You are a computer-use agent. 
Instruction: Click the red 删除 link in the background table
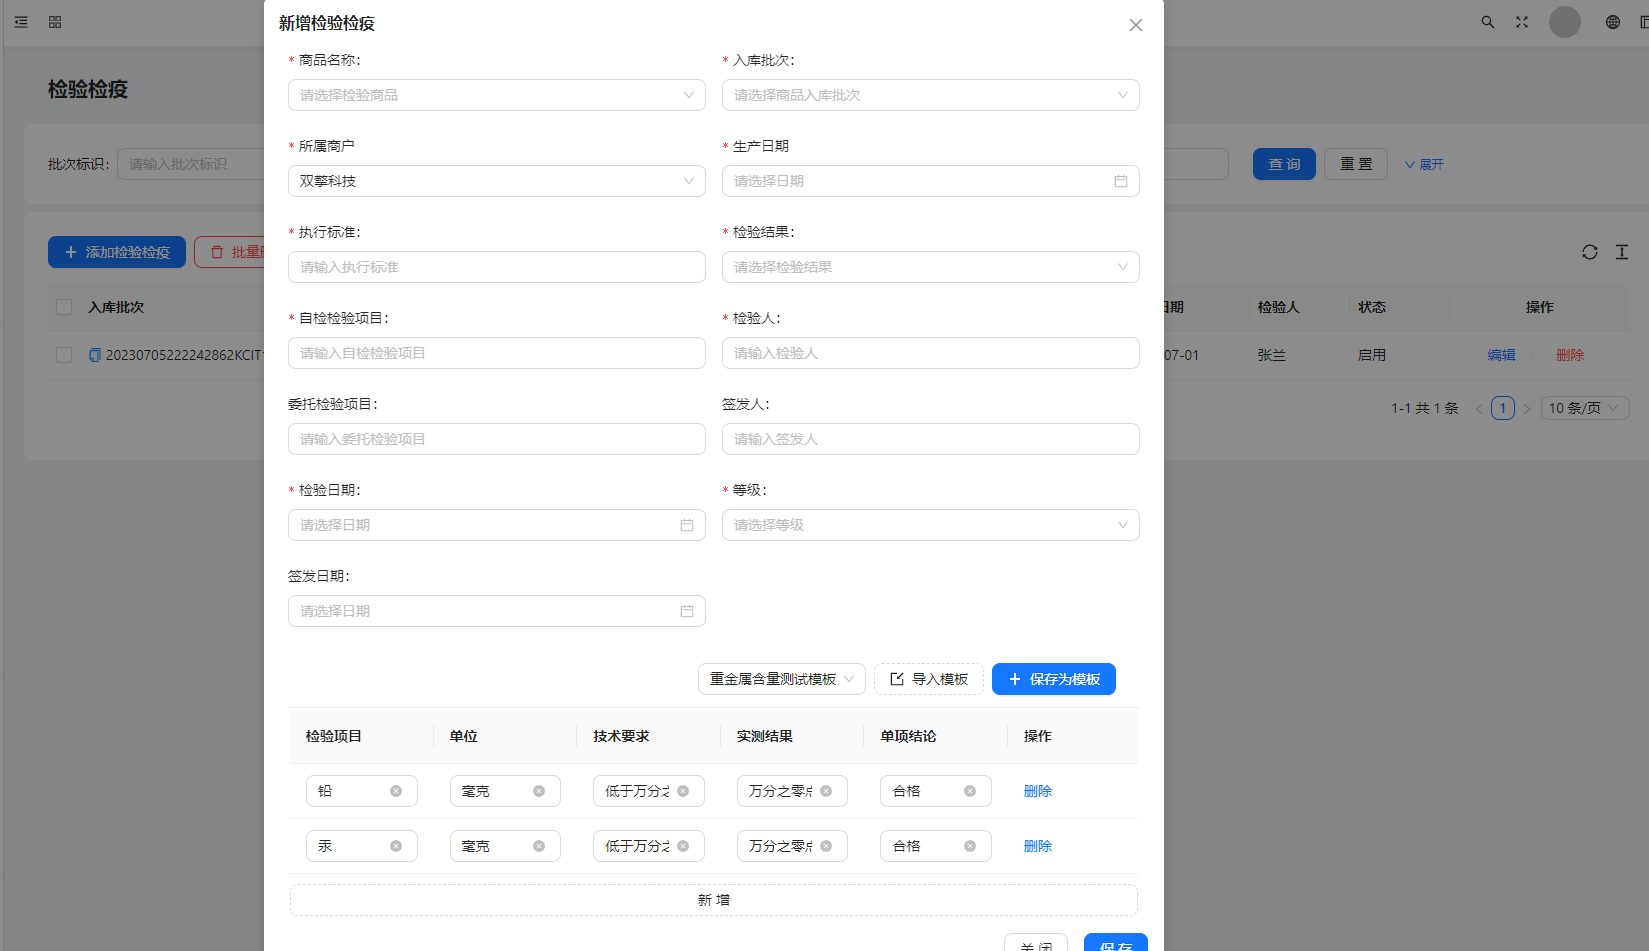1570,355
